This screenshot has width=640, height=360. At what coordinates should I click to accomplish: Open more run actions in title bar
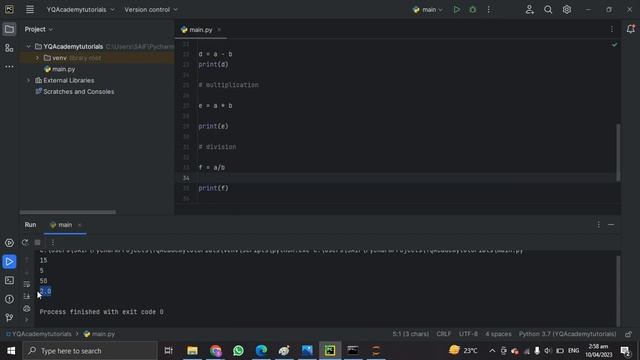(x=489, y=9)
